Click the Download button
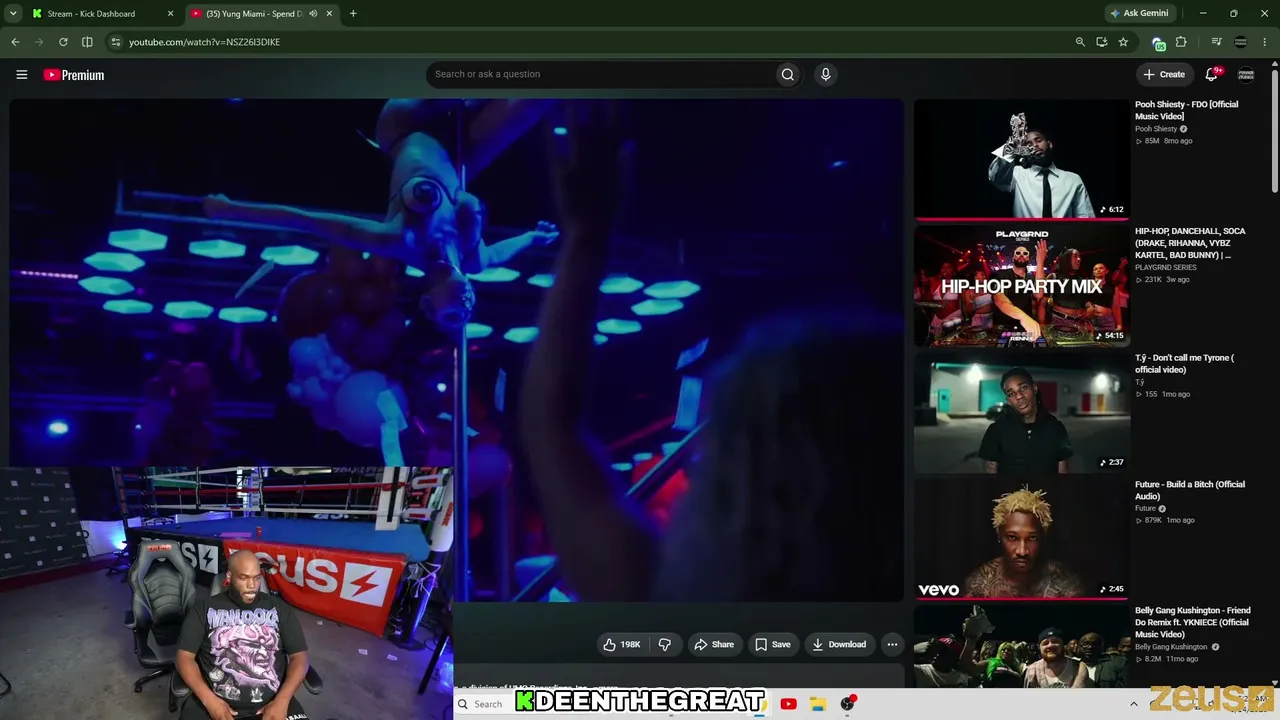This screenshot has height=720, width=1280. 839,644
